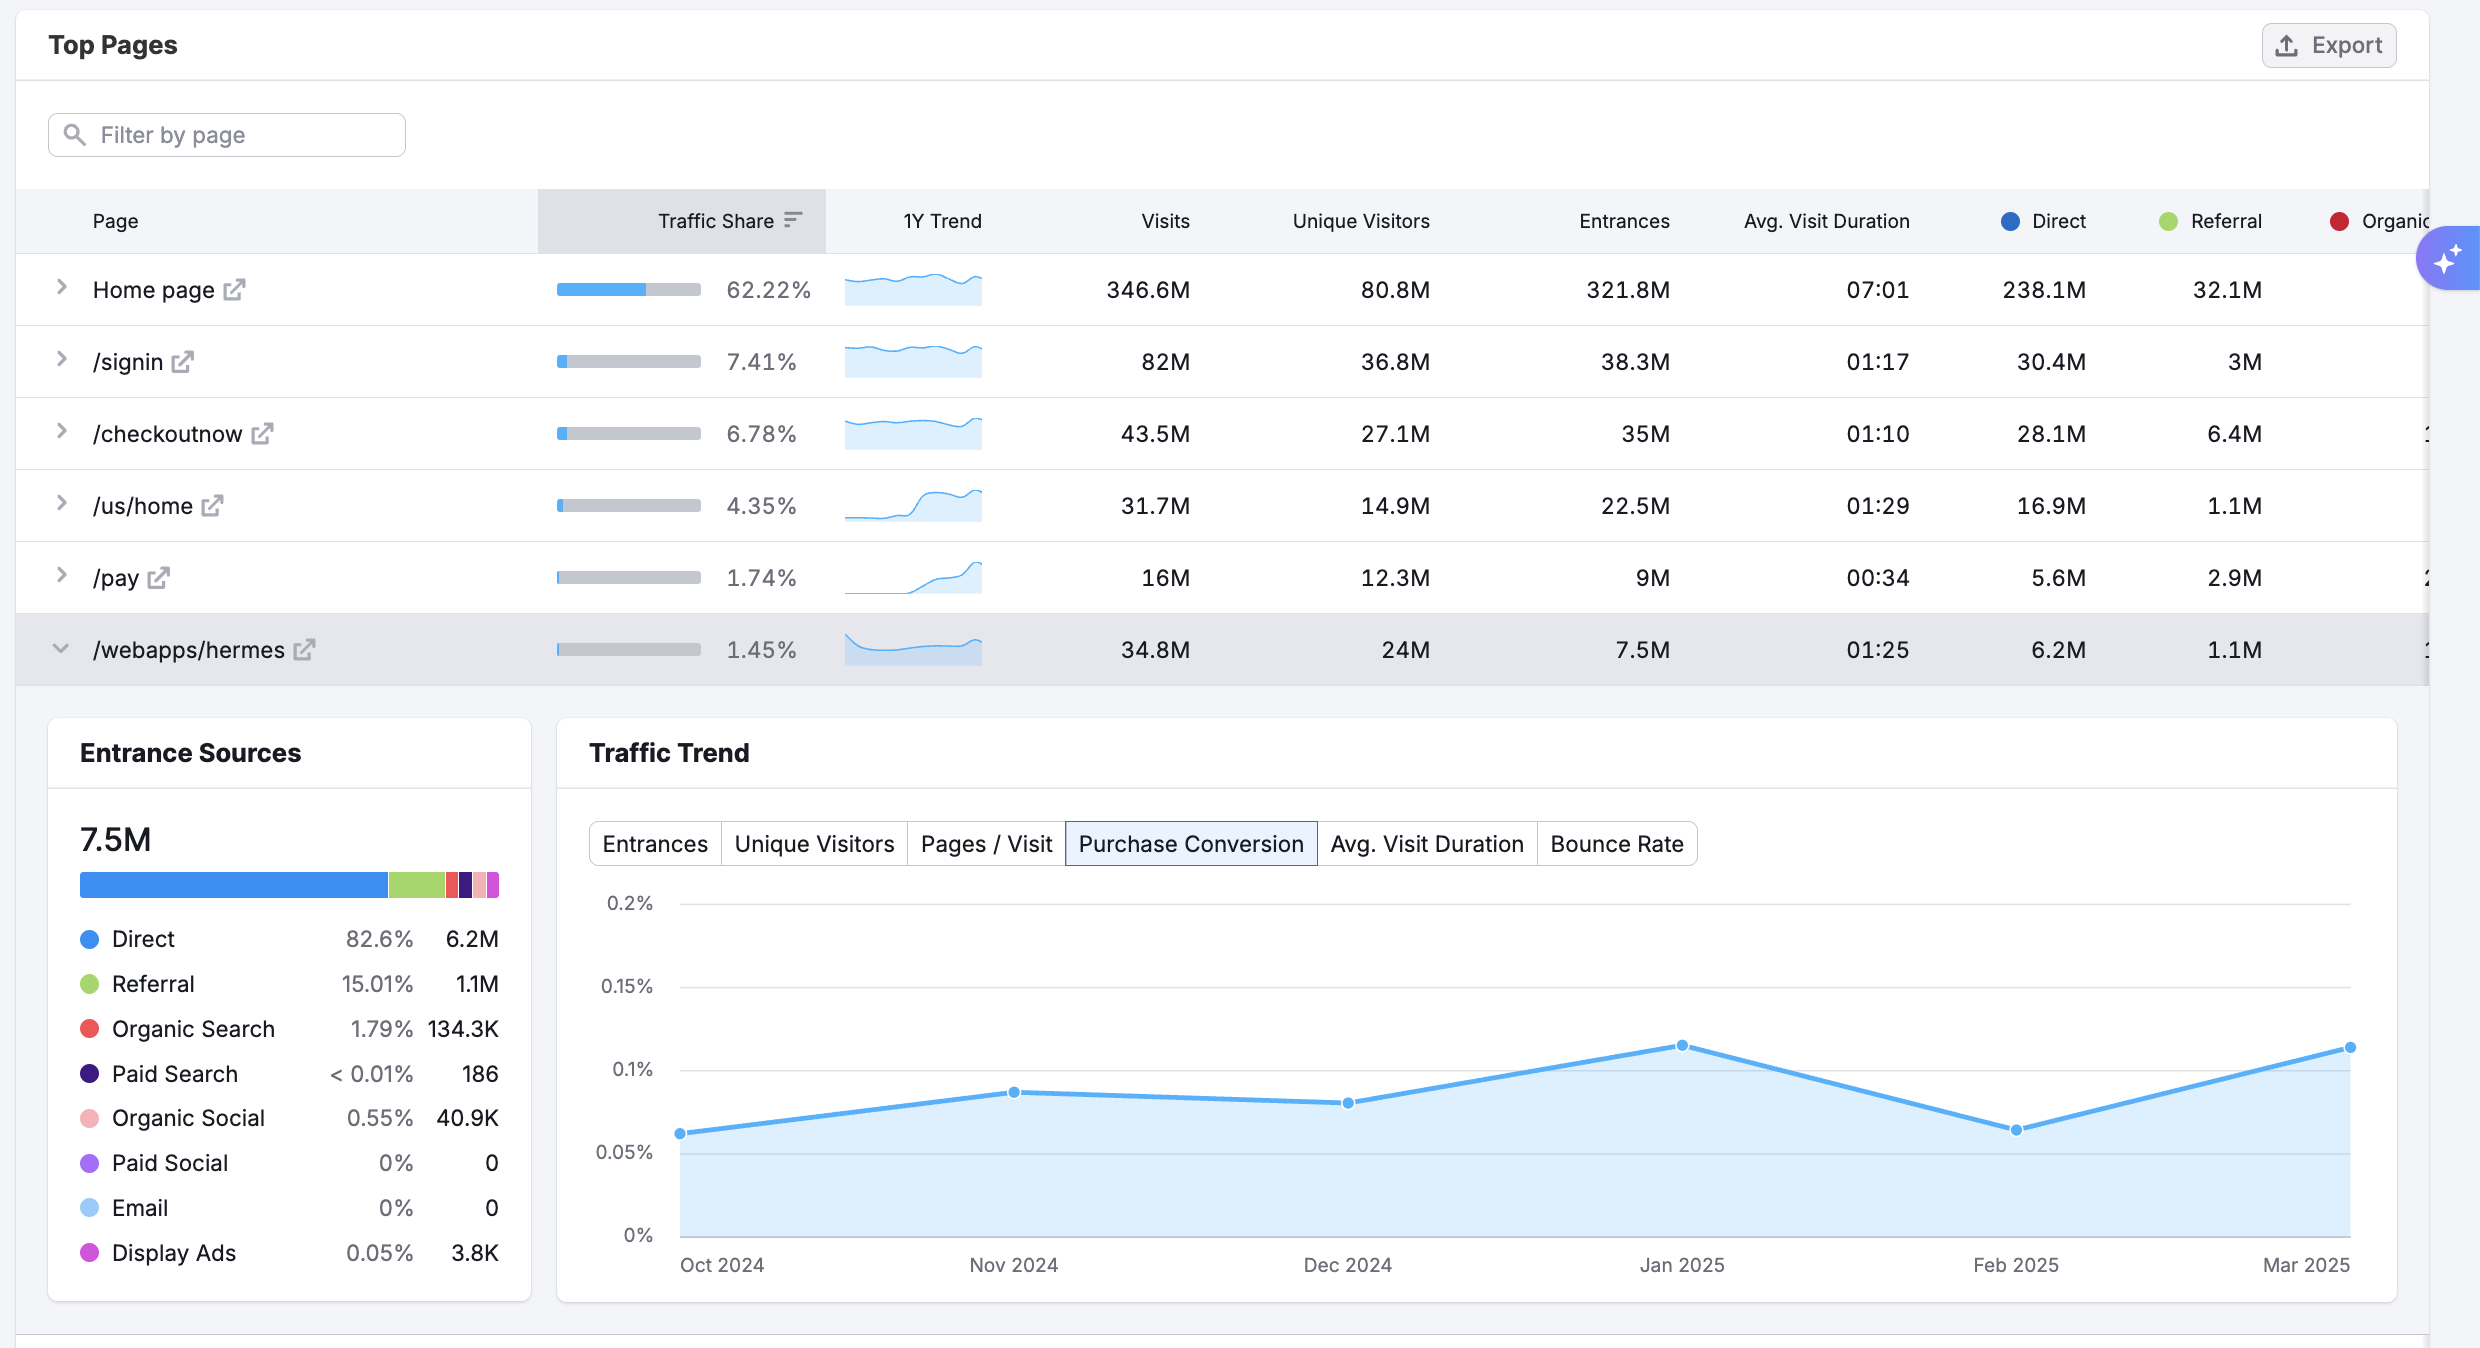Sort by Unique Visitors column header
2480x1348 pixels.
(x=1360, y=221)
